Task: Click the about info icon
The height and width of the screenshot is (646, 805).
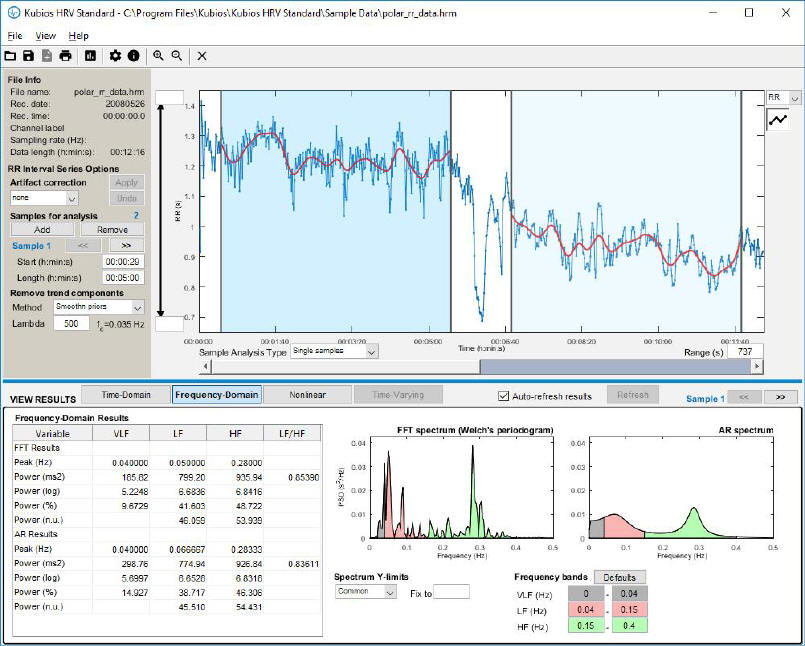Action: tap(133, 56)
